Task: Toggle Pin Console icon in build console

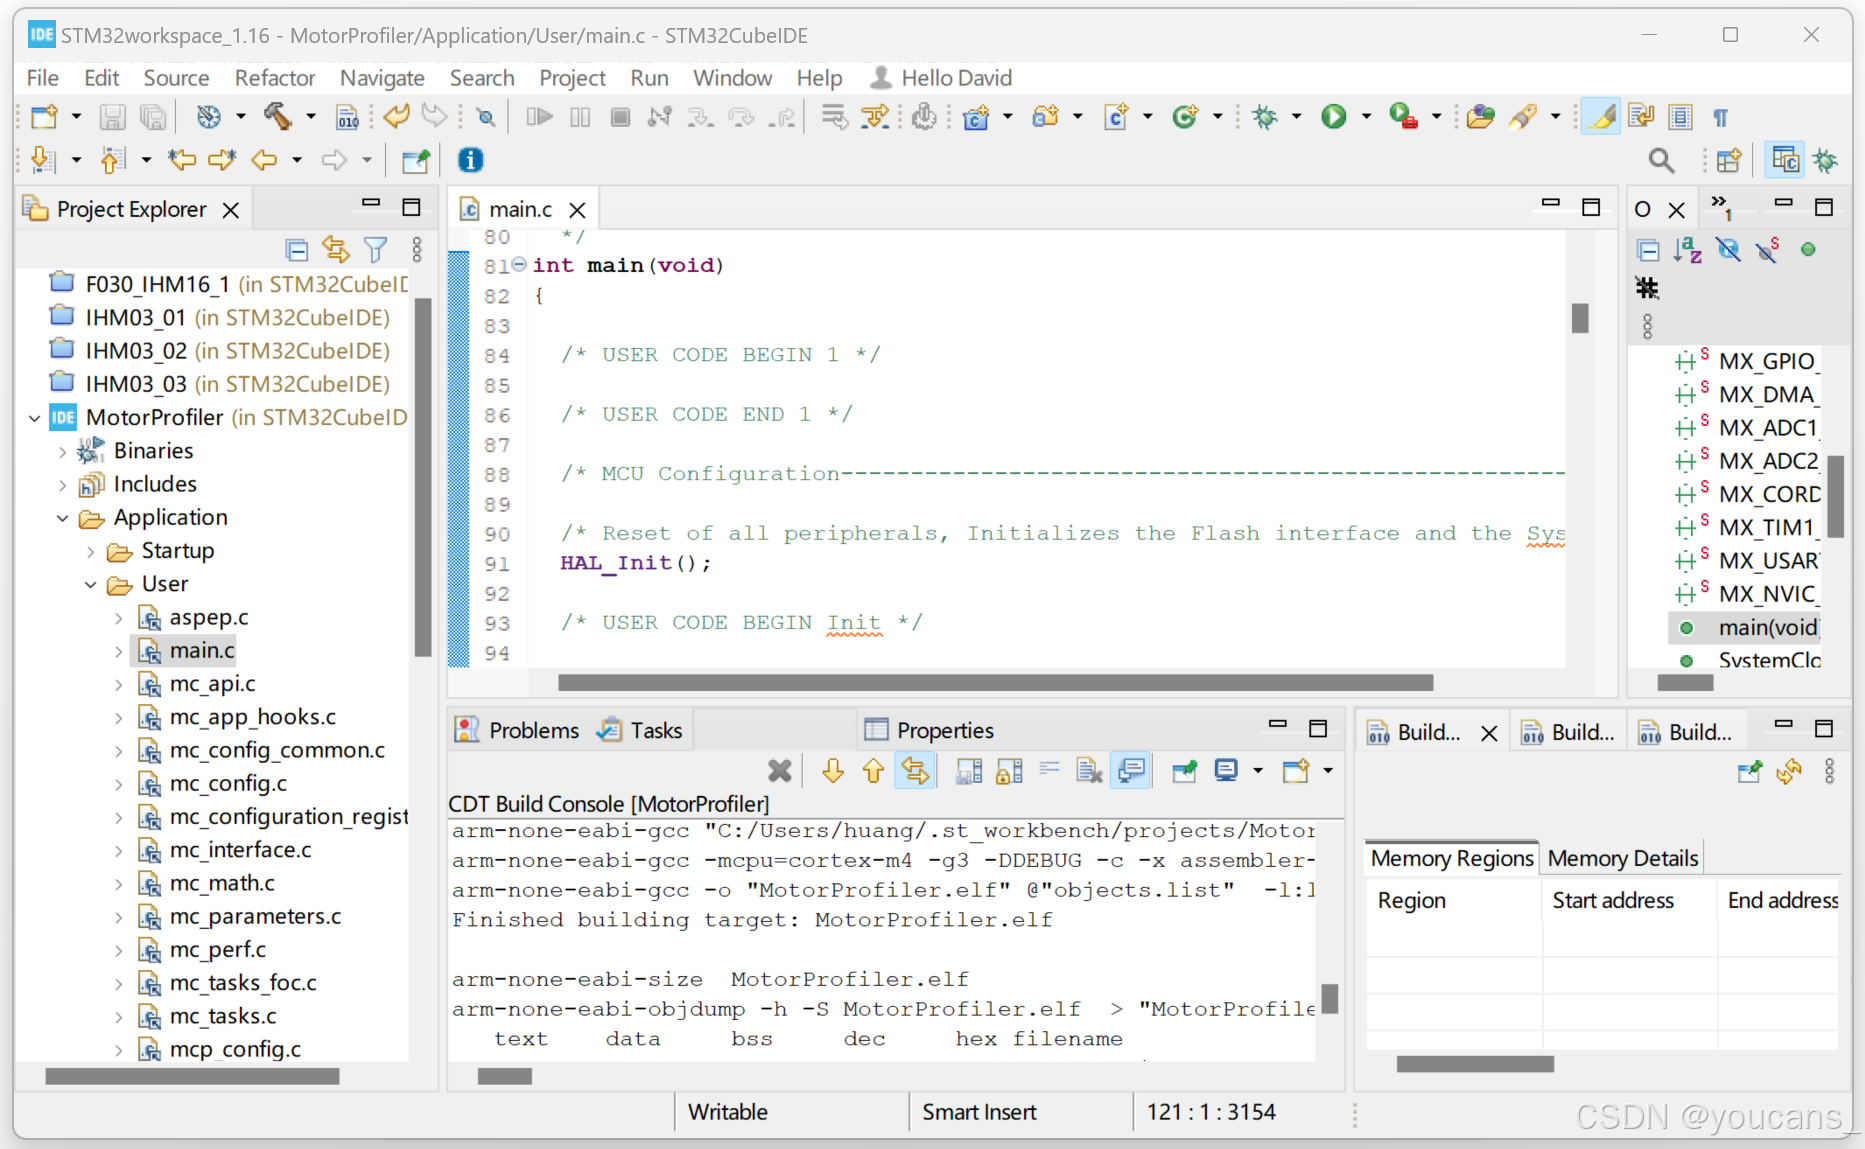Action: tap(1184, 771)
